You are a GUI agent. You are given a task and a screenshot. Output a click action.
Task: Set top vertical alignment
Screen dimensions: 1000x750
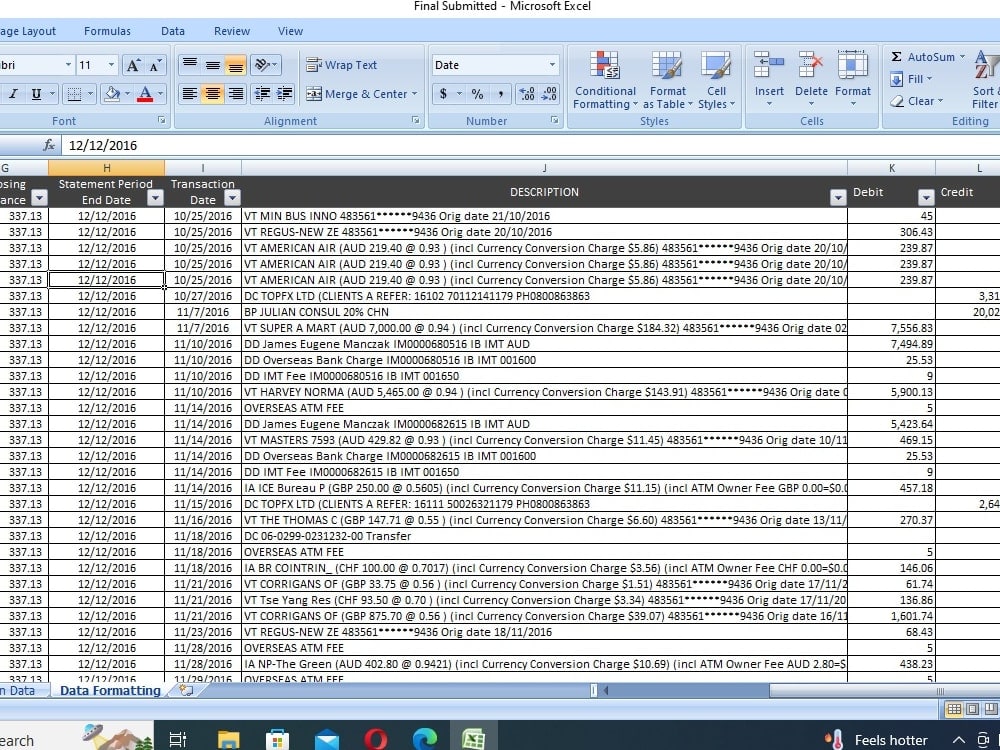[189, 64]
